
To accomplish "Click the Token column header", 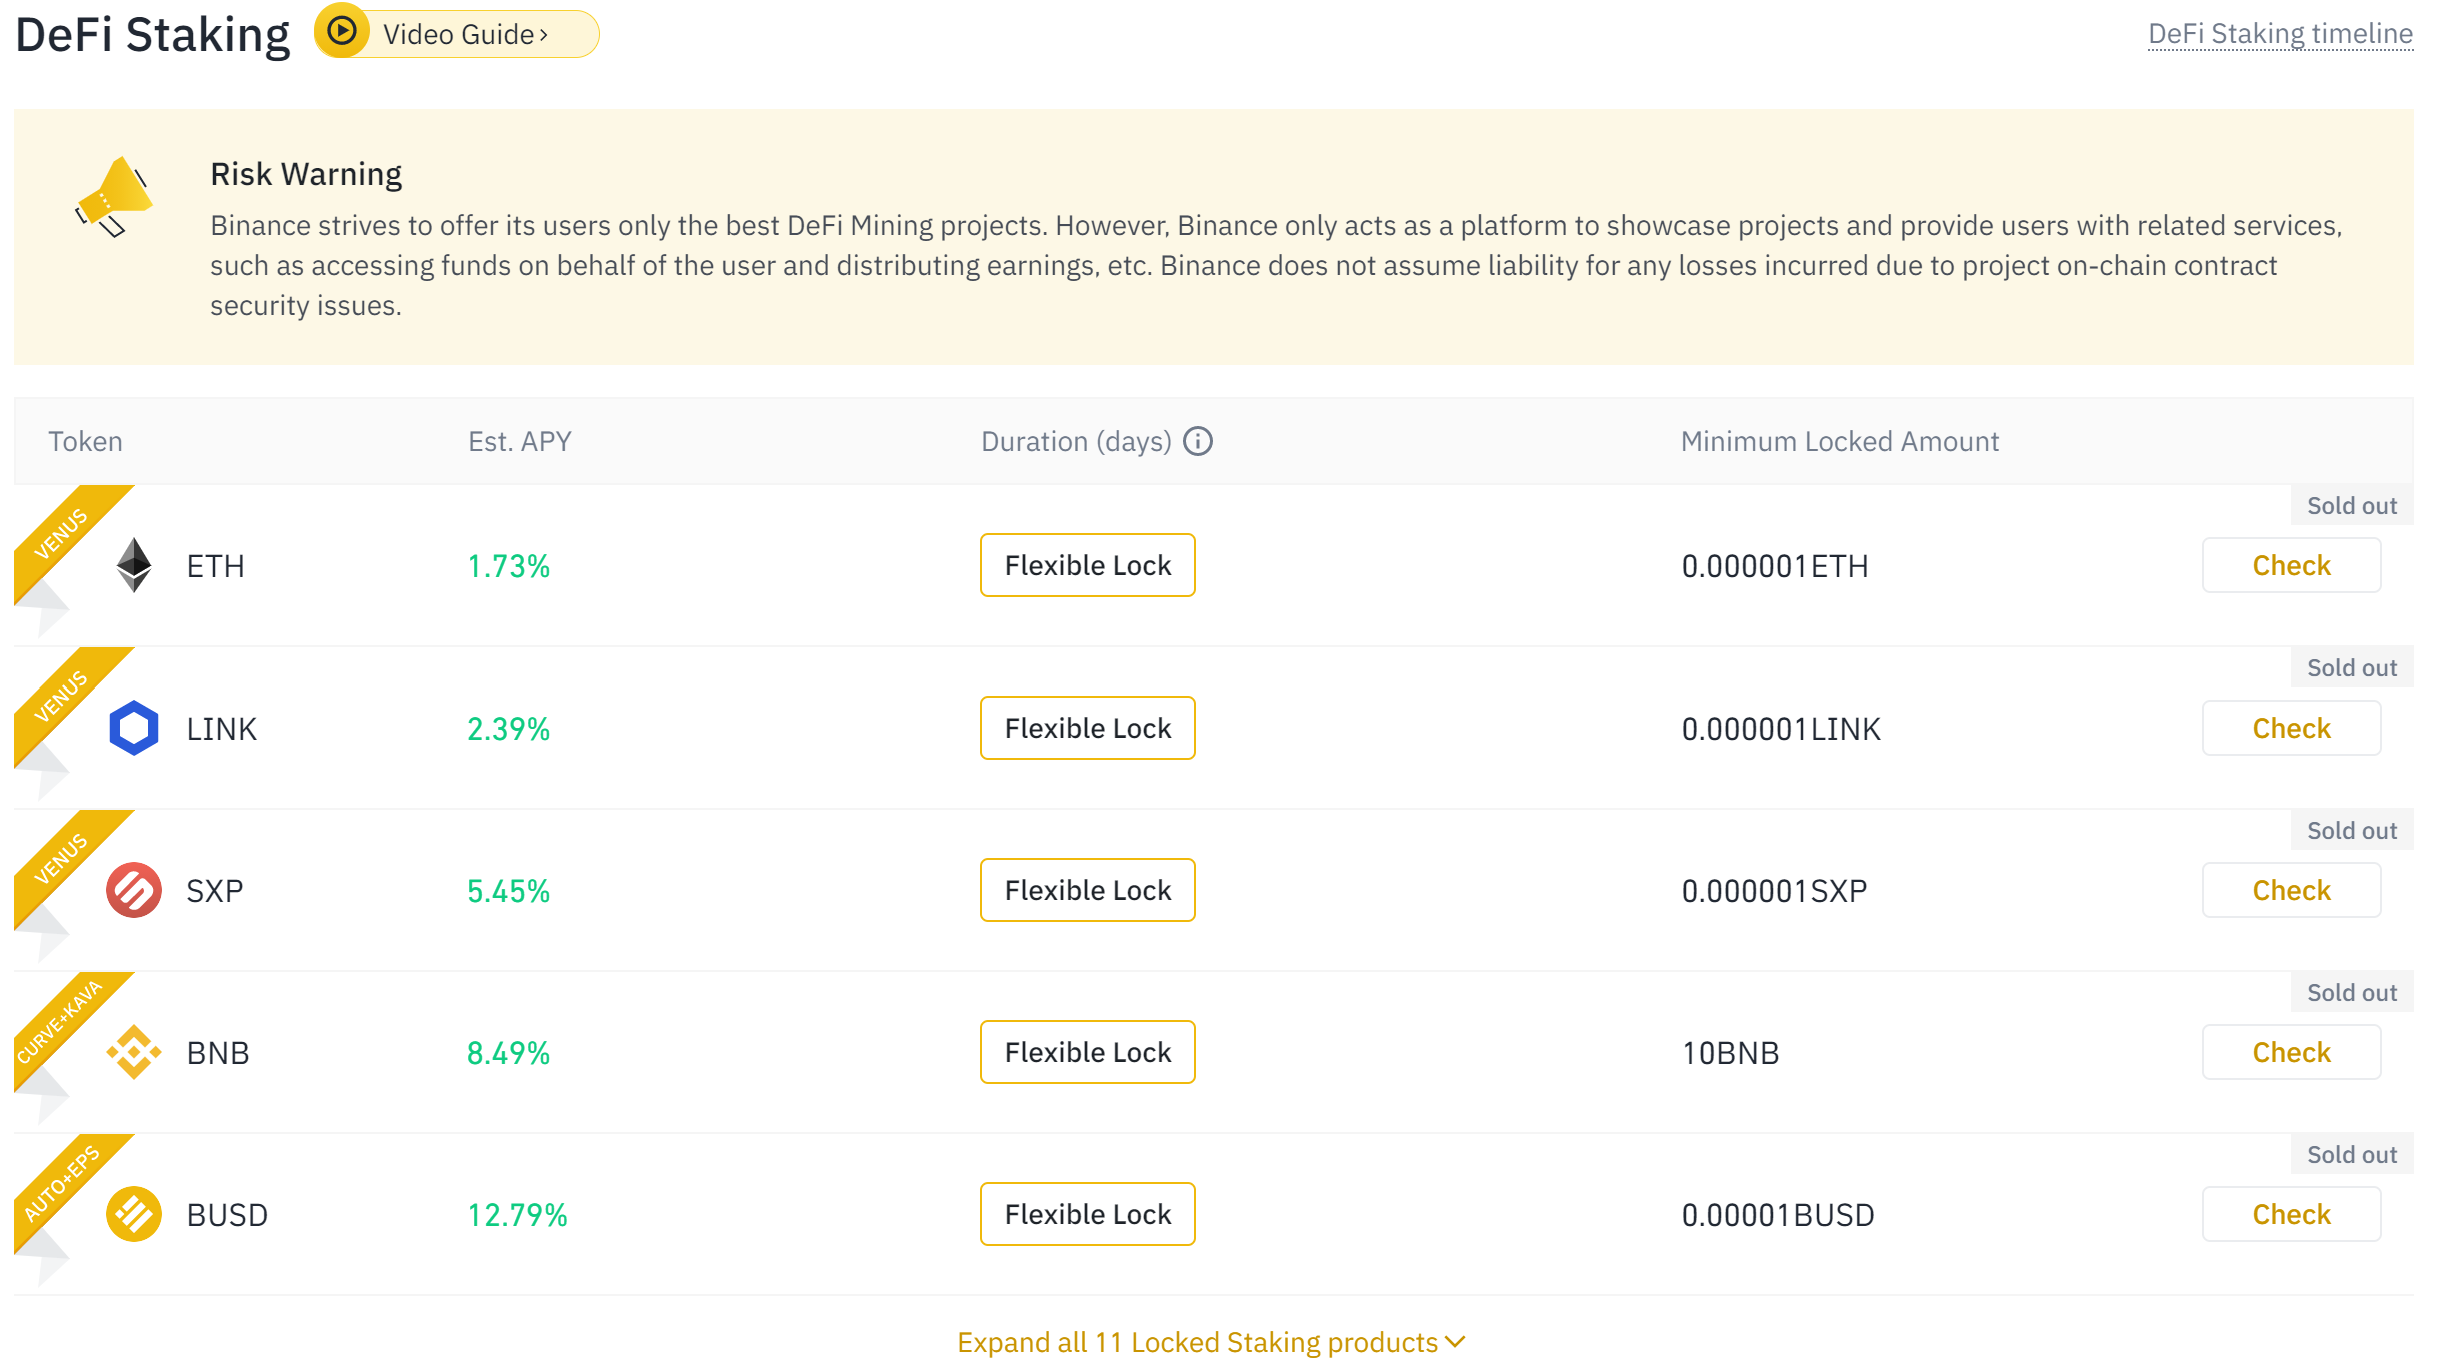I will 85,441.
